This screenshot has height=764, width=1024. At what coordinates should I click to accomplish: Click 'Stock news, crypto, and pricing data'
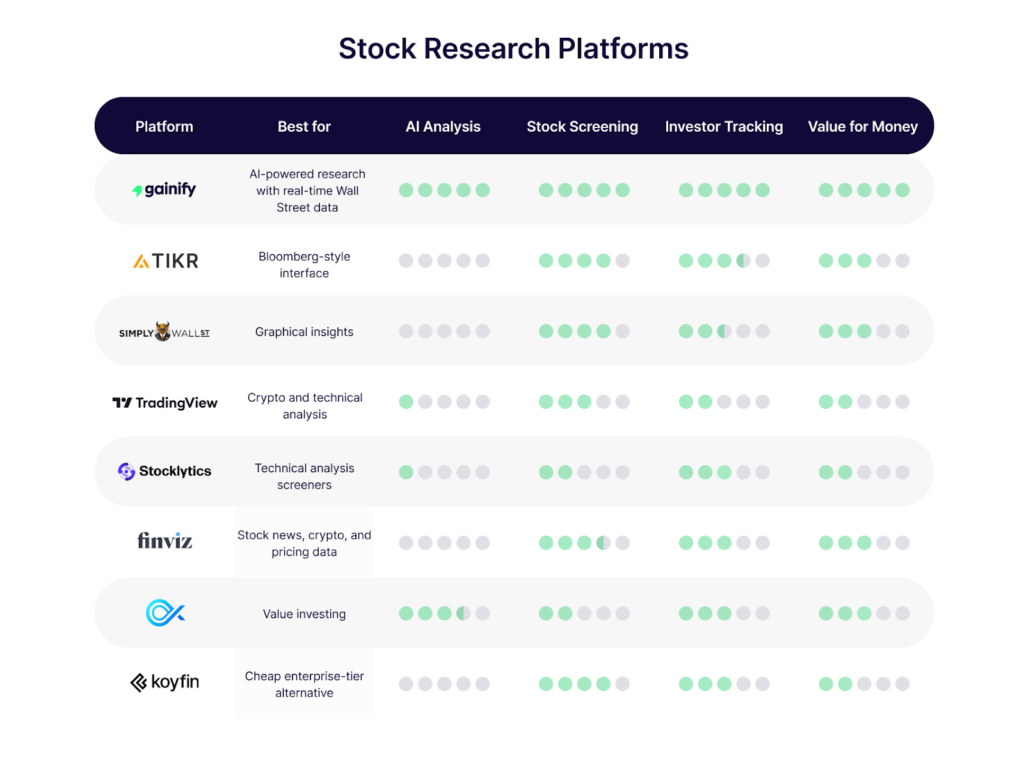[x=304, y=543]
